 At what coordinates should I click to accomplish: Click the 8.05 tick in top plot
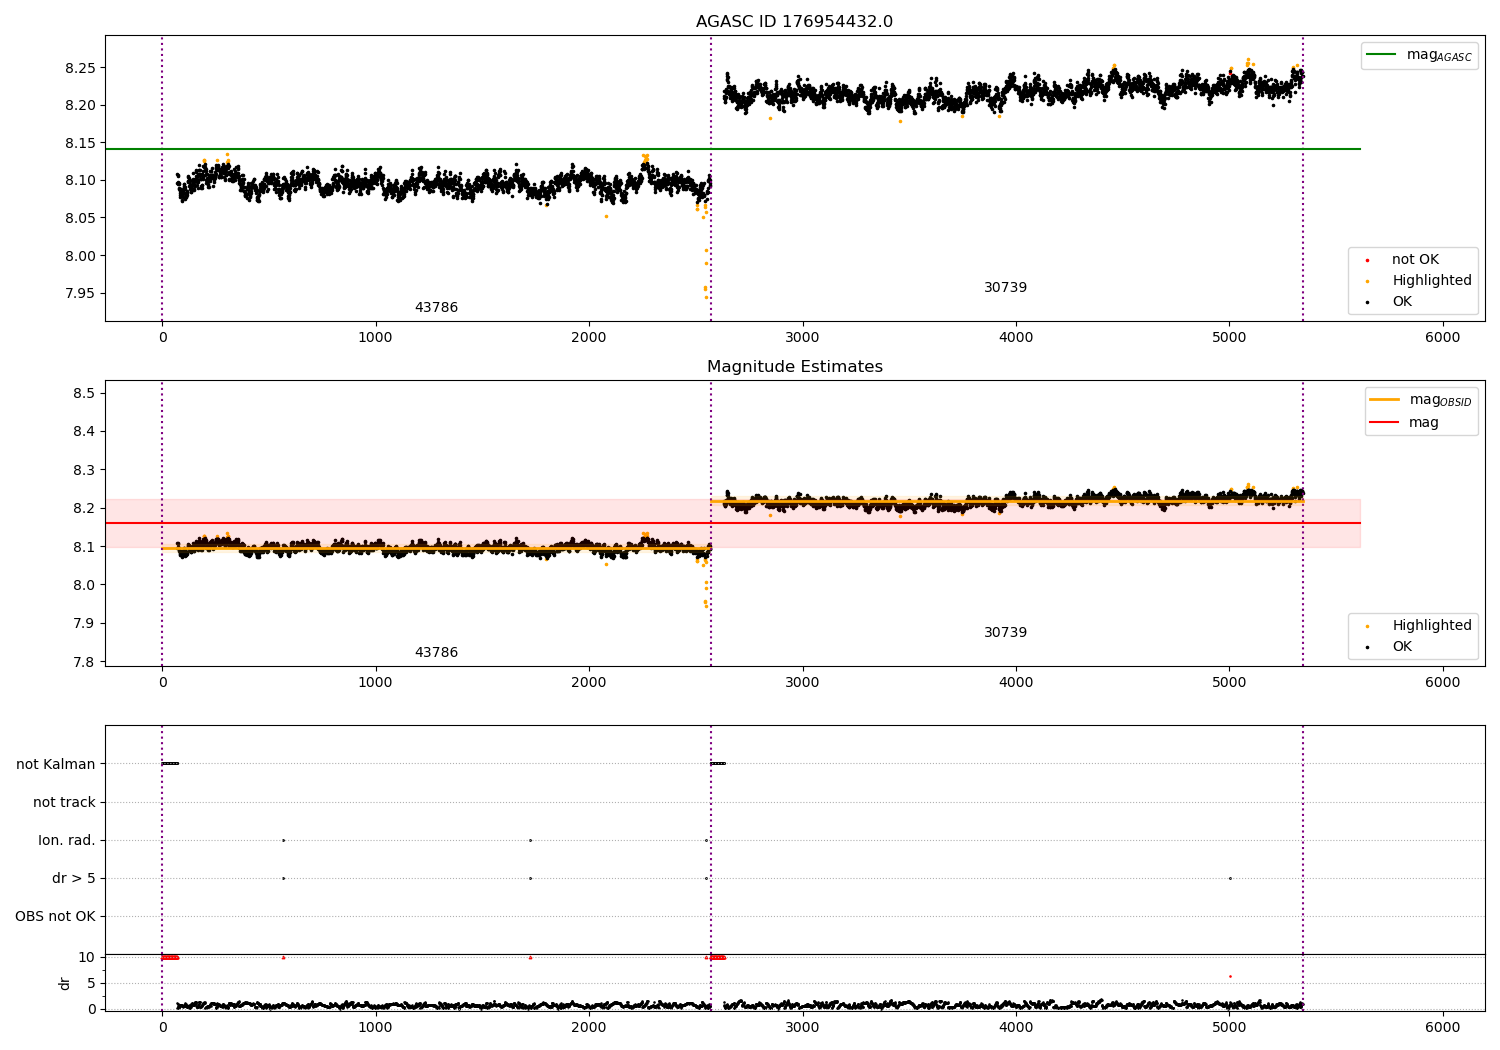coord(80,218)
